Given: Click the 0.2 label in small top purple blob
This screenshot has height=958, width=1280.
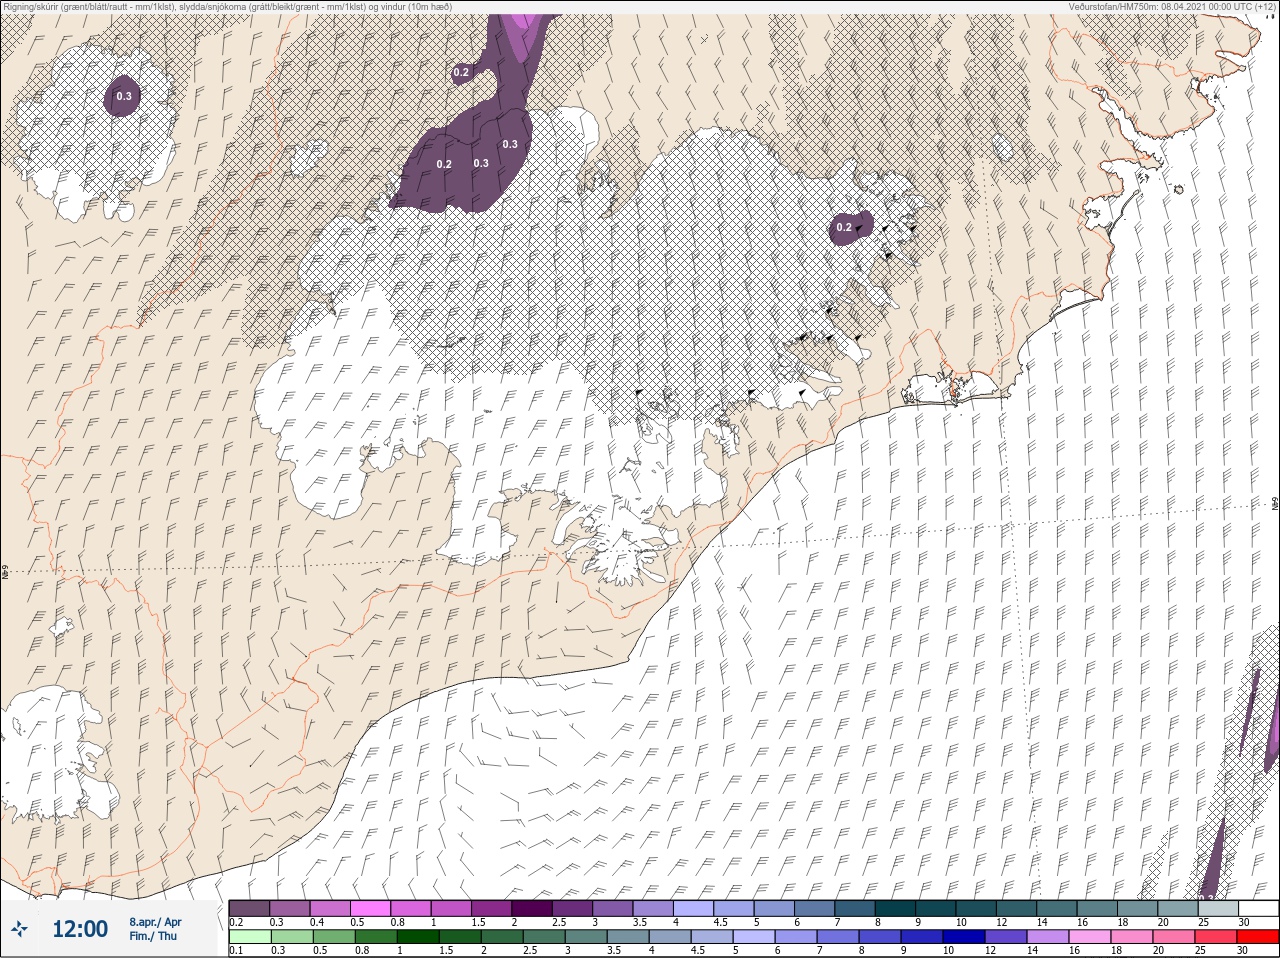Looking at the screenshot, I should click(x=461, y=72).
